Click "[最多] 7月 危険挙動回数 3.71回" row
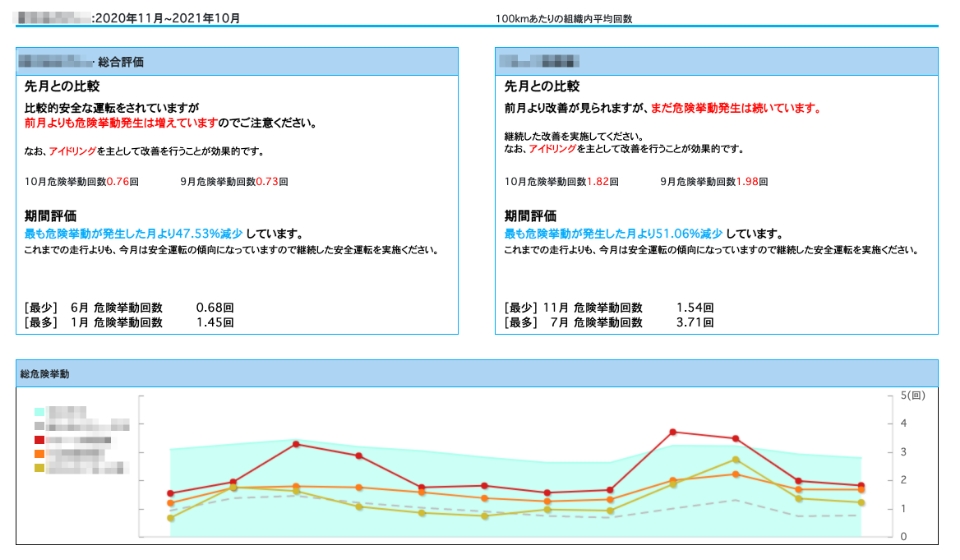Viewport: 960px width, 560px height. tap(609, 323)
